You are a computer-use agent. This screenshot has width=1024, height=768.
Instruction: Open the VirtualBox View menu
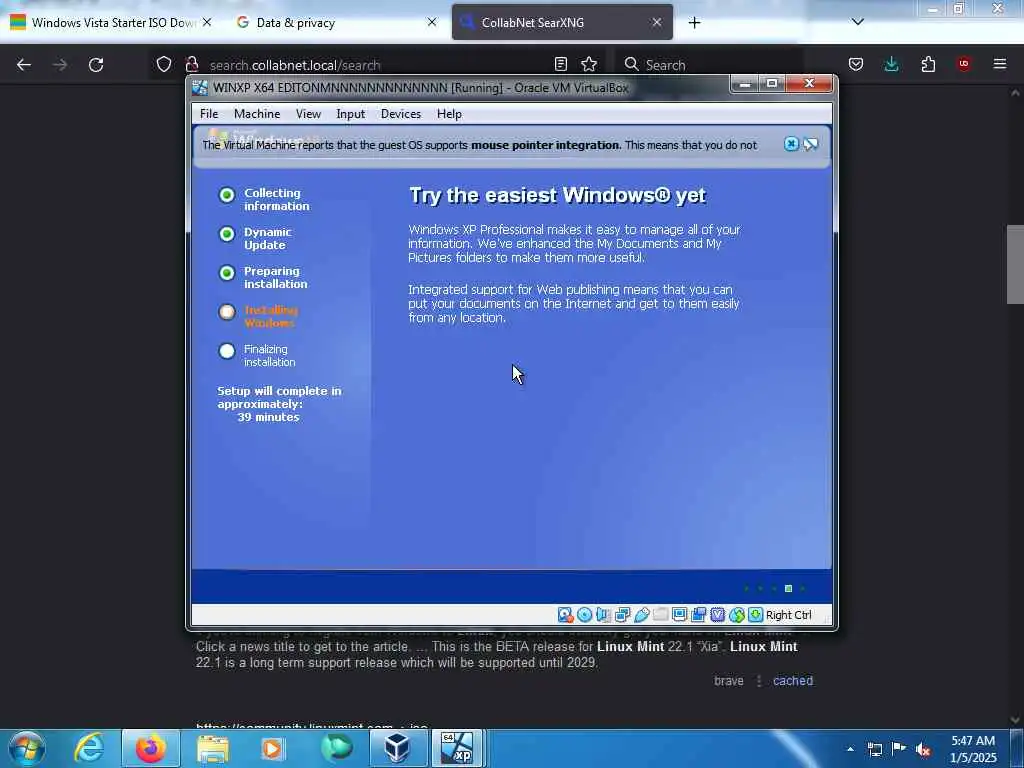308,114
